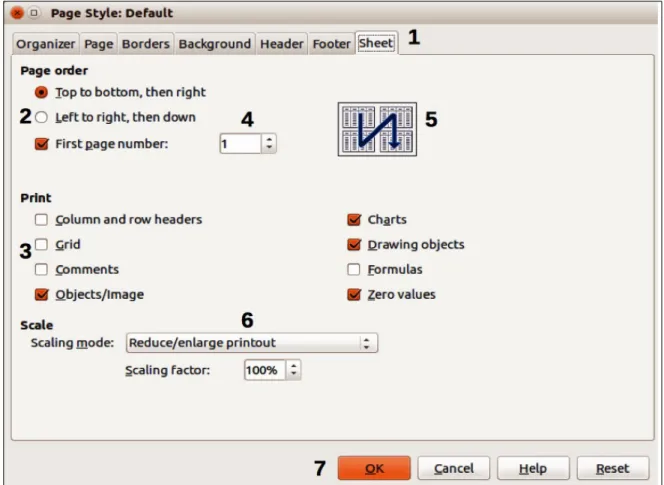Screen dimensions: 664x485
Task: Open the Help button
Action: pyautogui.click(x=533, y=468)
